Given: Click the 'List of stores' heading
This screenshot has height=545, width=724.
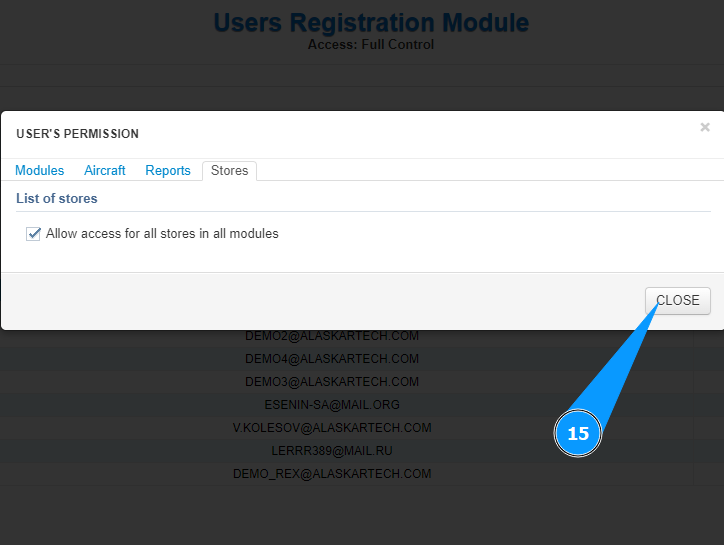Looking at the screenshot, I should click(57, 199).
